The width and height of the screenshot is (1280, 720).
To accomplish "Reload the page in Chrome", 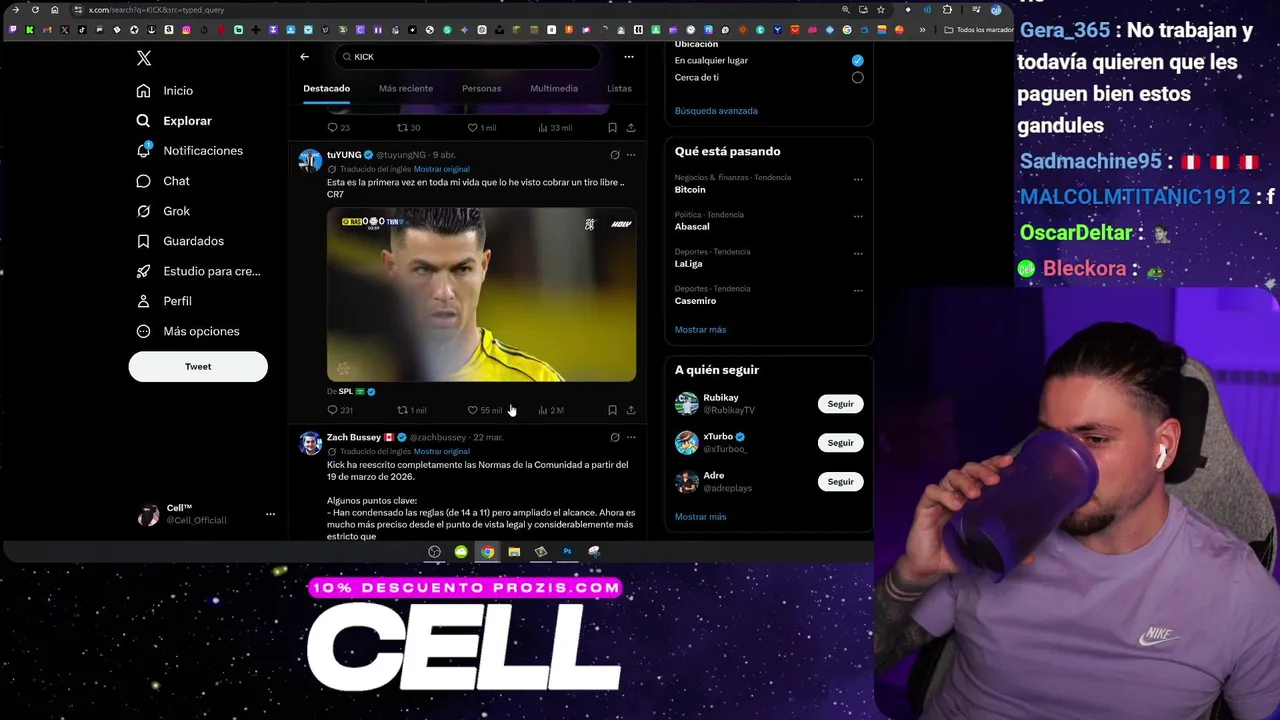I will [35, 10].
